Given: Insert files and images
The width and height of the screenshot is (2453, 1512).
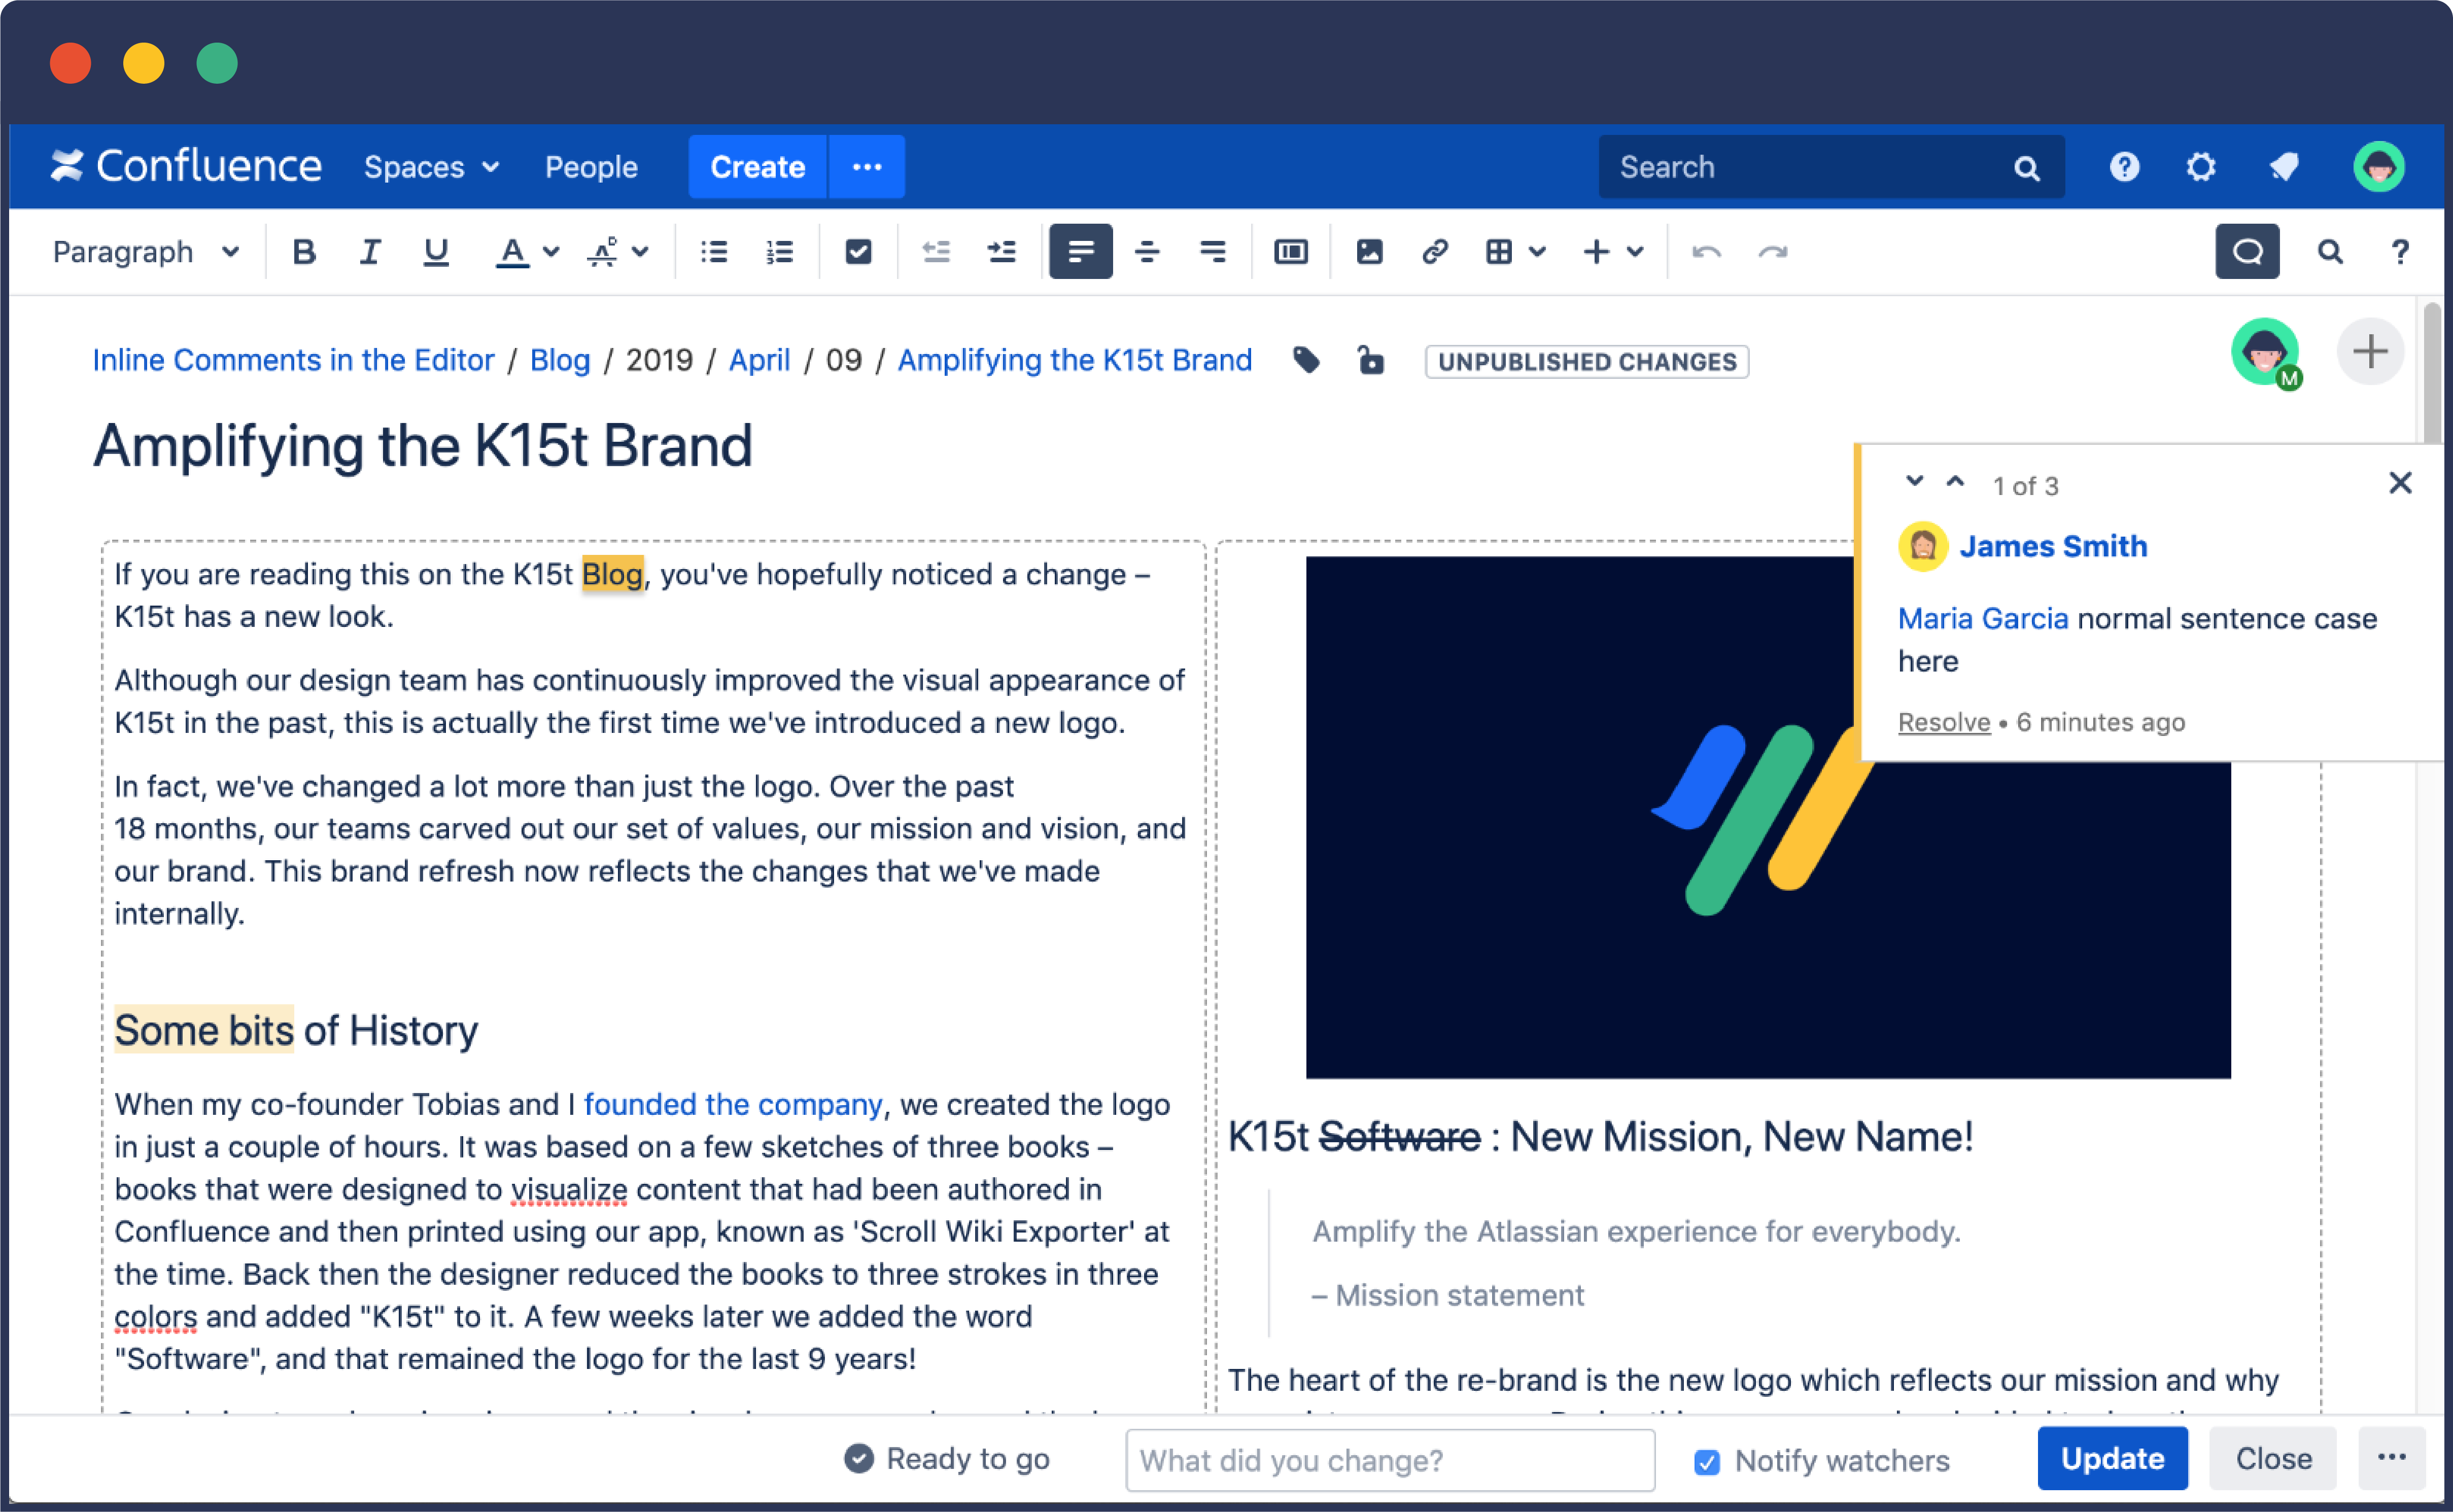Looking at the screenshot, I should click(x=1370, y=252).
